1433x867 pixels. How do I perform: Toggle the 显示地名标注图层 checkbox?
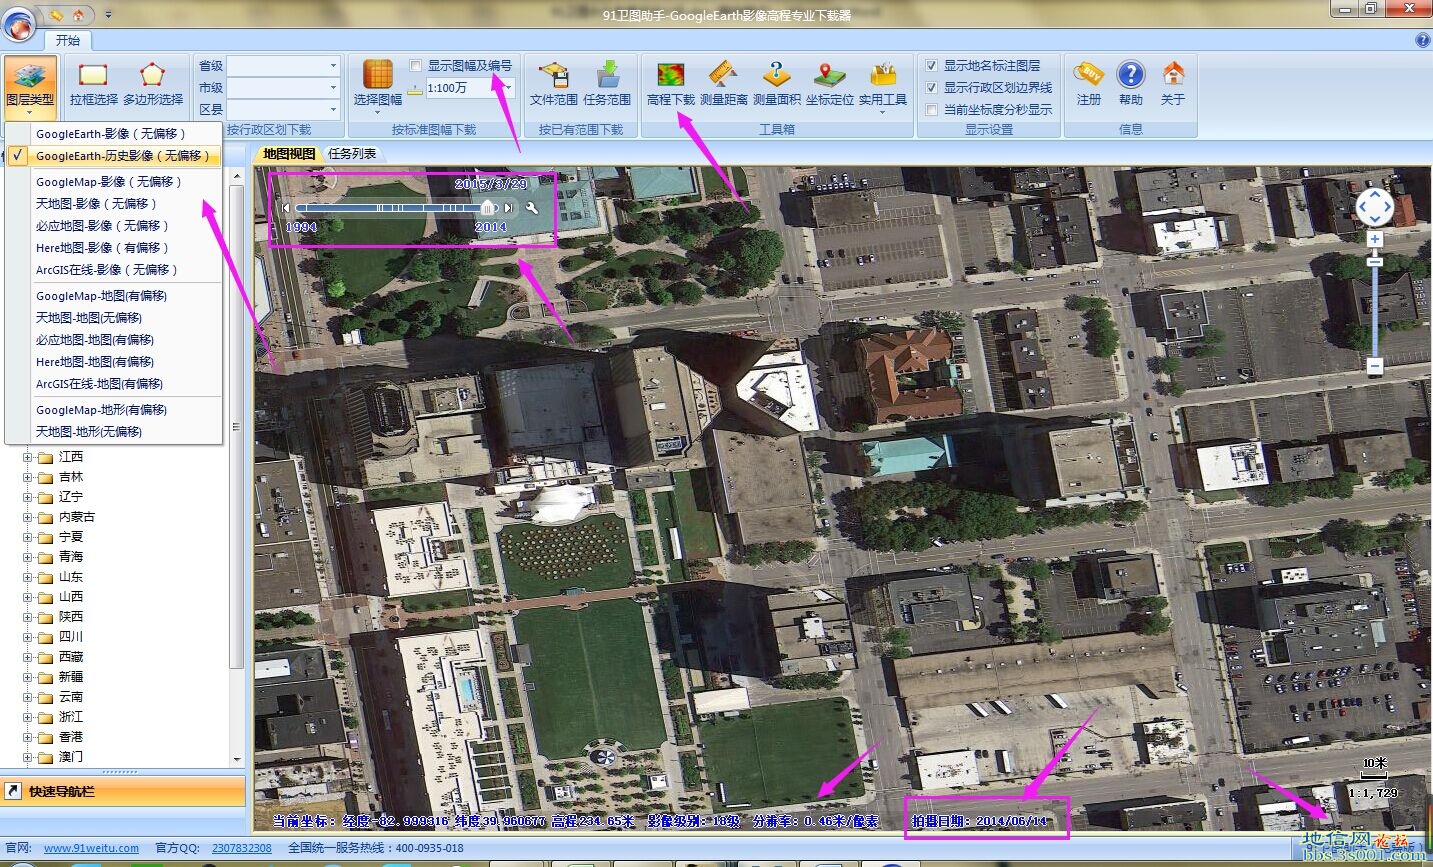pyautogui.click(x=931, y=65)
